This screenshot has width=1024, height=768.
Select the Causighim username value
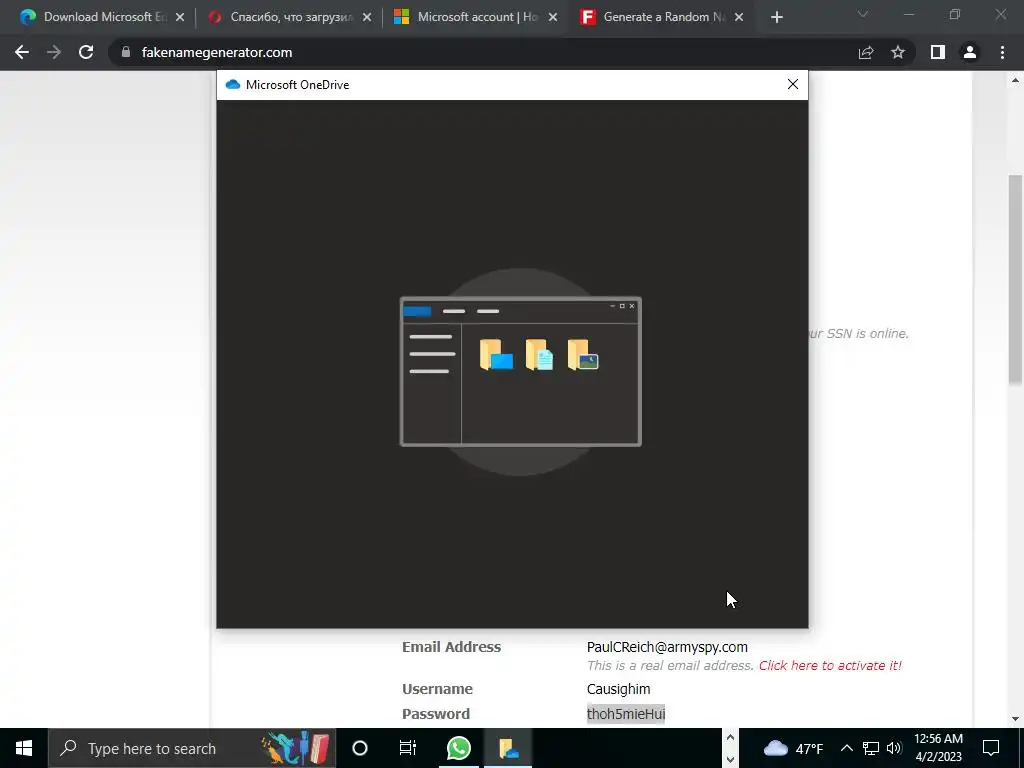click(618, 689)
